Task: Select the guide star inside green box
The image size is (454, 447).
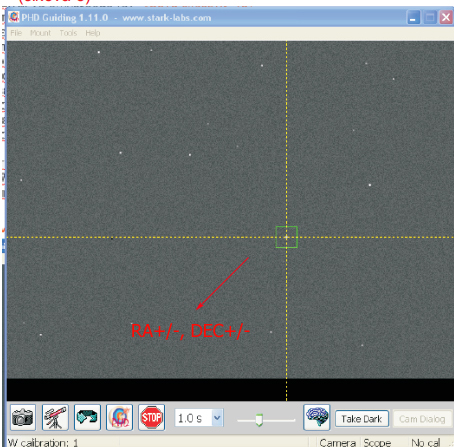Action: pos(286,237)
